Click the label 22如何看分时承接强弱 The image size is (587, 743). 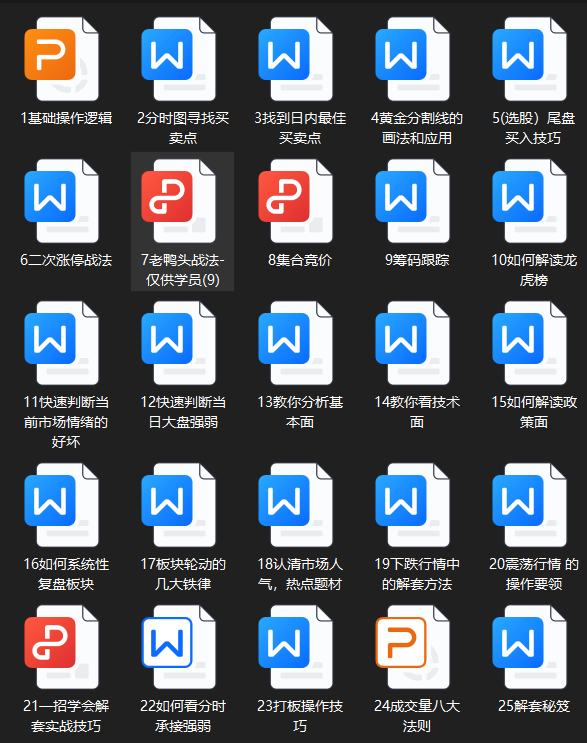click(183, 716)
